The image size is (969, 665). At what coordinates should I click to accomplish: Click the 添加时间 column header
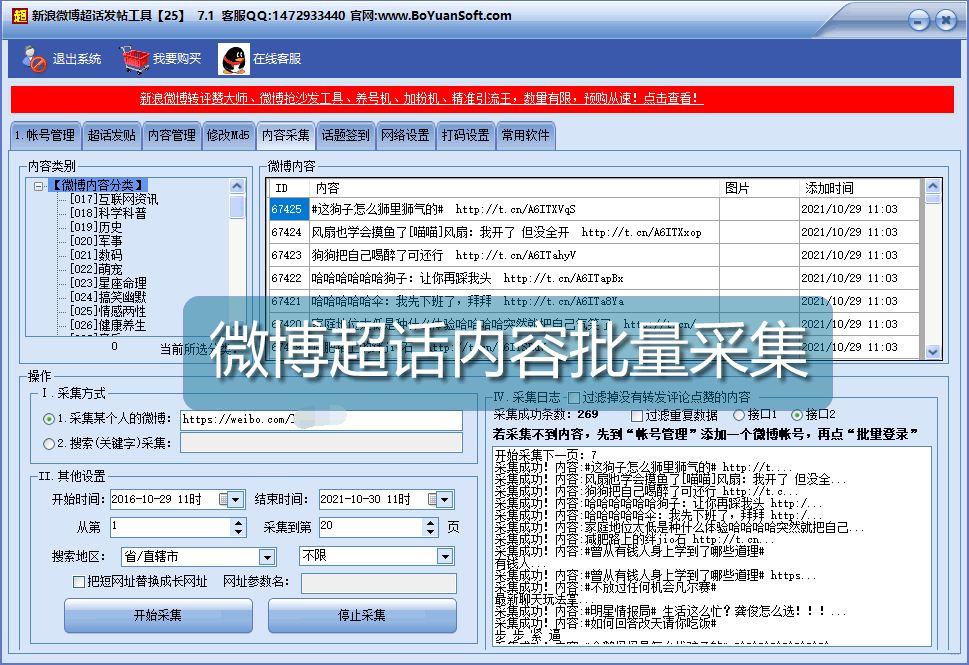[860, 188]
